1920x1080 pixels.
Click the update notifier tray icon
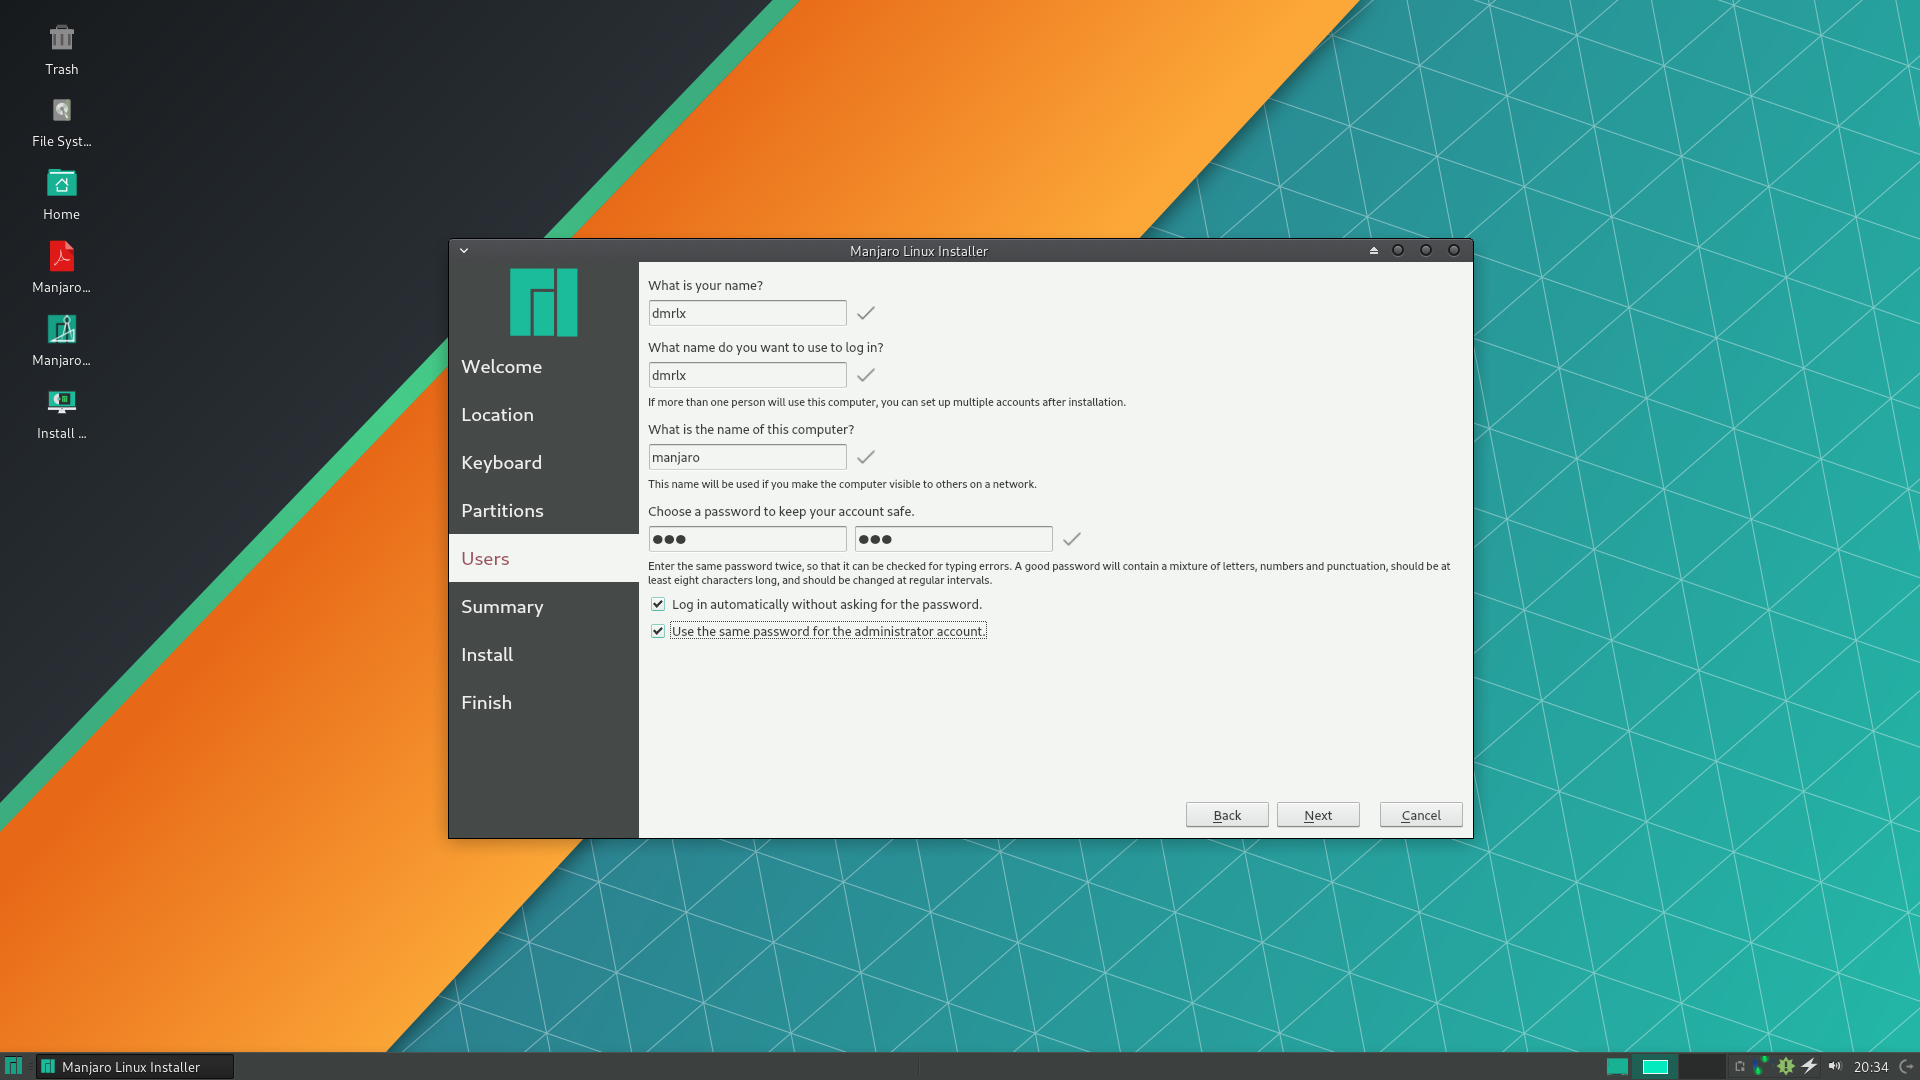coord(1785,1066)
